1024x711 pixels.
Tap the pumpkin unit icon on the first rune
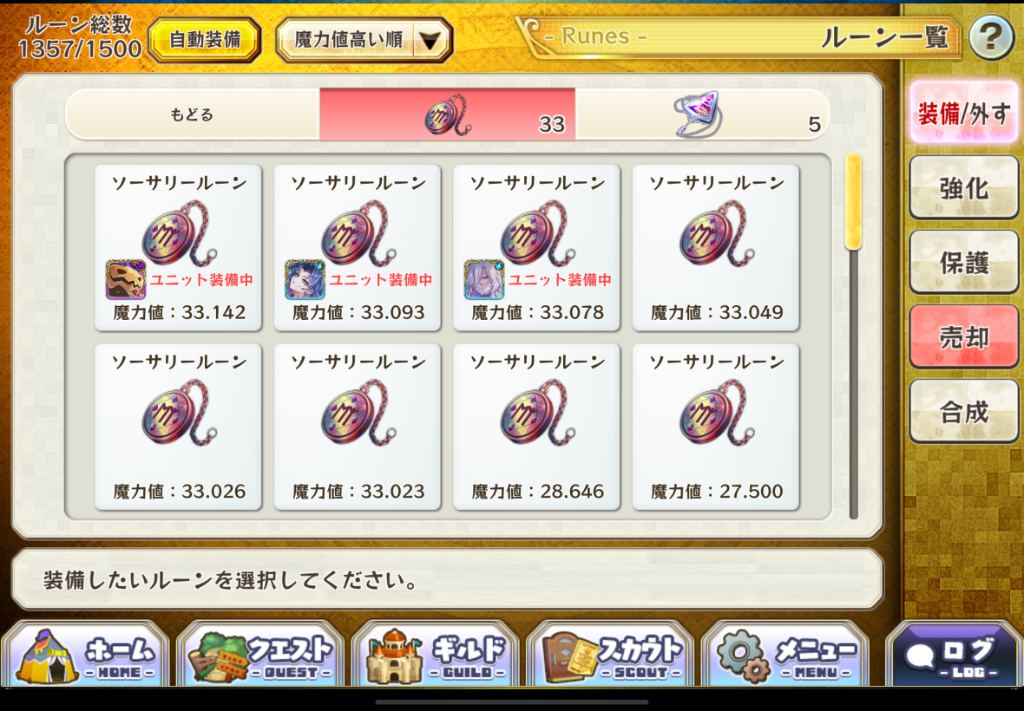125,279
